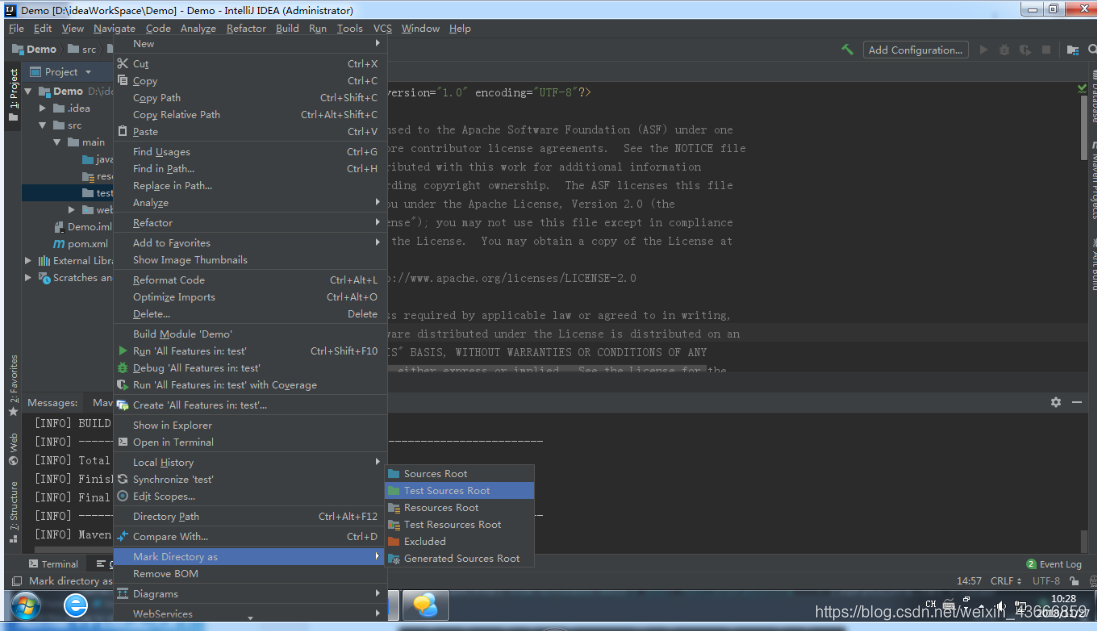The height and width of the screenshot is (631, 1097).
Task: Collapse the src folder node
Action: [x=43, y=125]
